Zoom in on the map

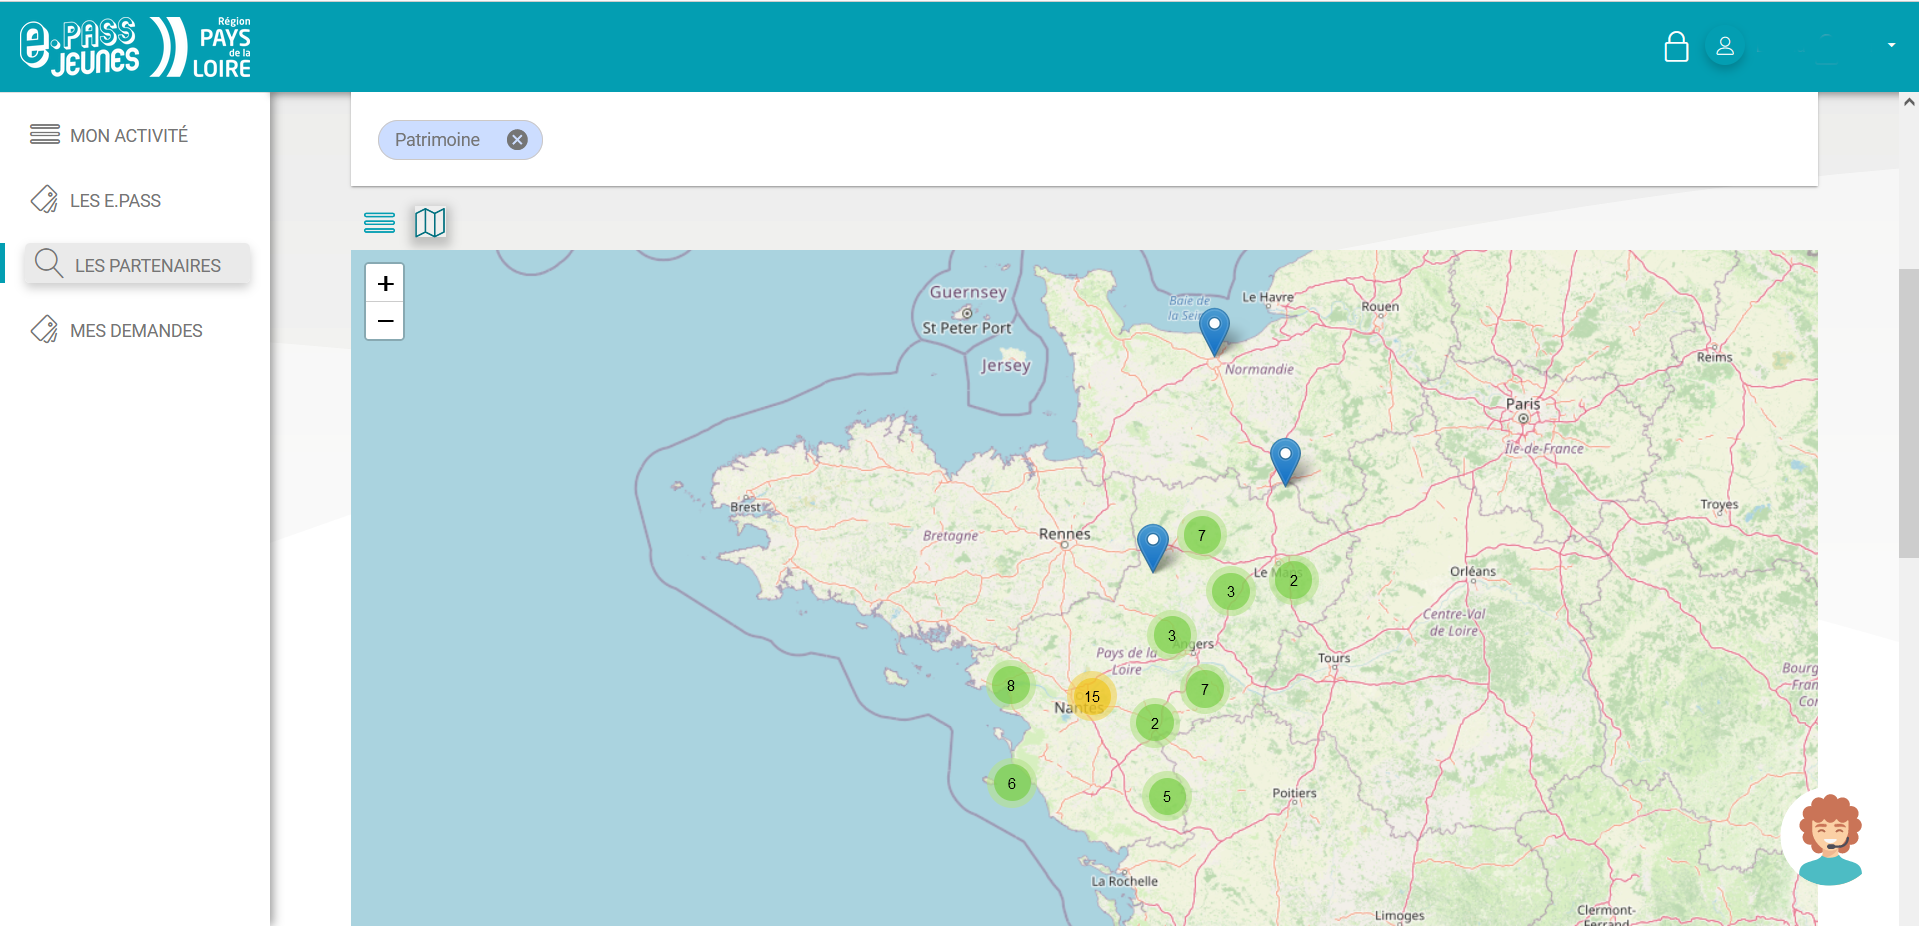385,283
